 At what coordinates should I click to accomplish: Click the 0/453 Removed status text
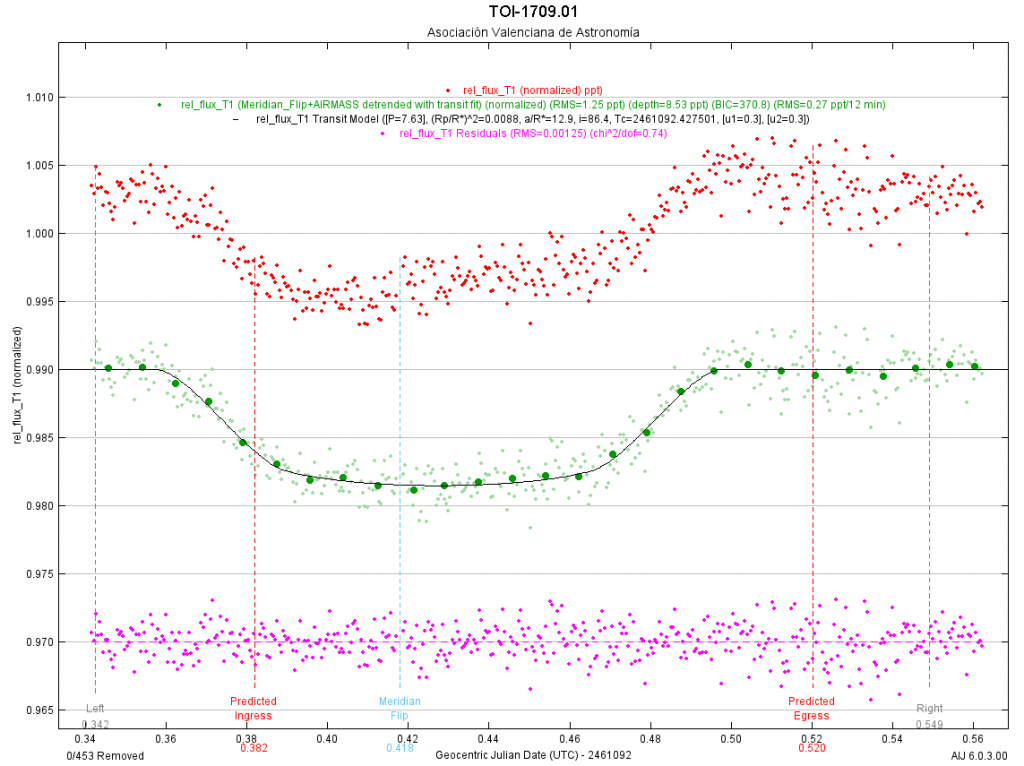click(x=105, y=756)
